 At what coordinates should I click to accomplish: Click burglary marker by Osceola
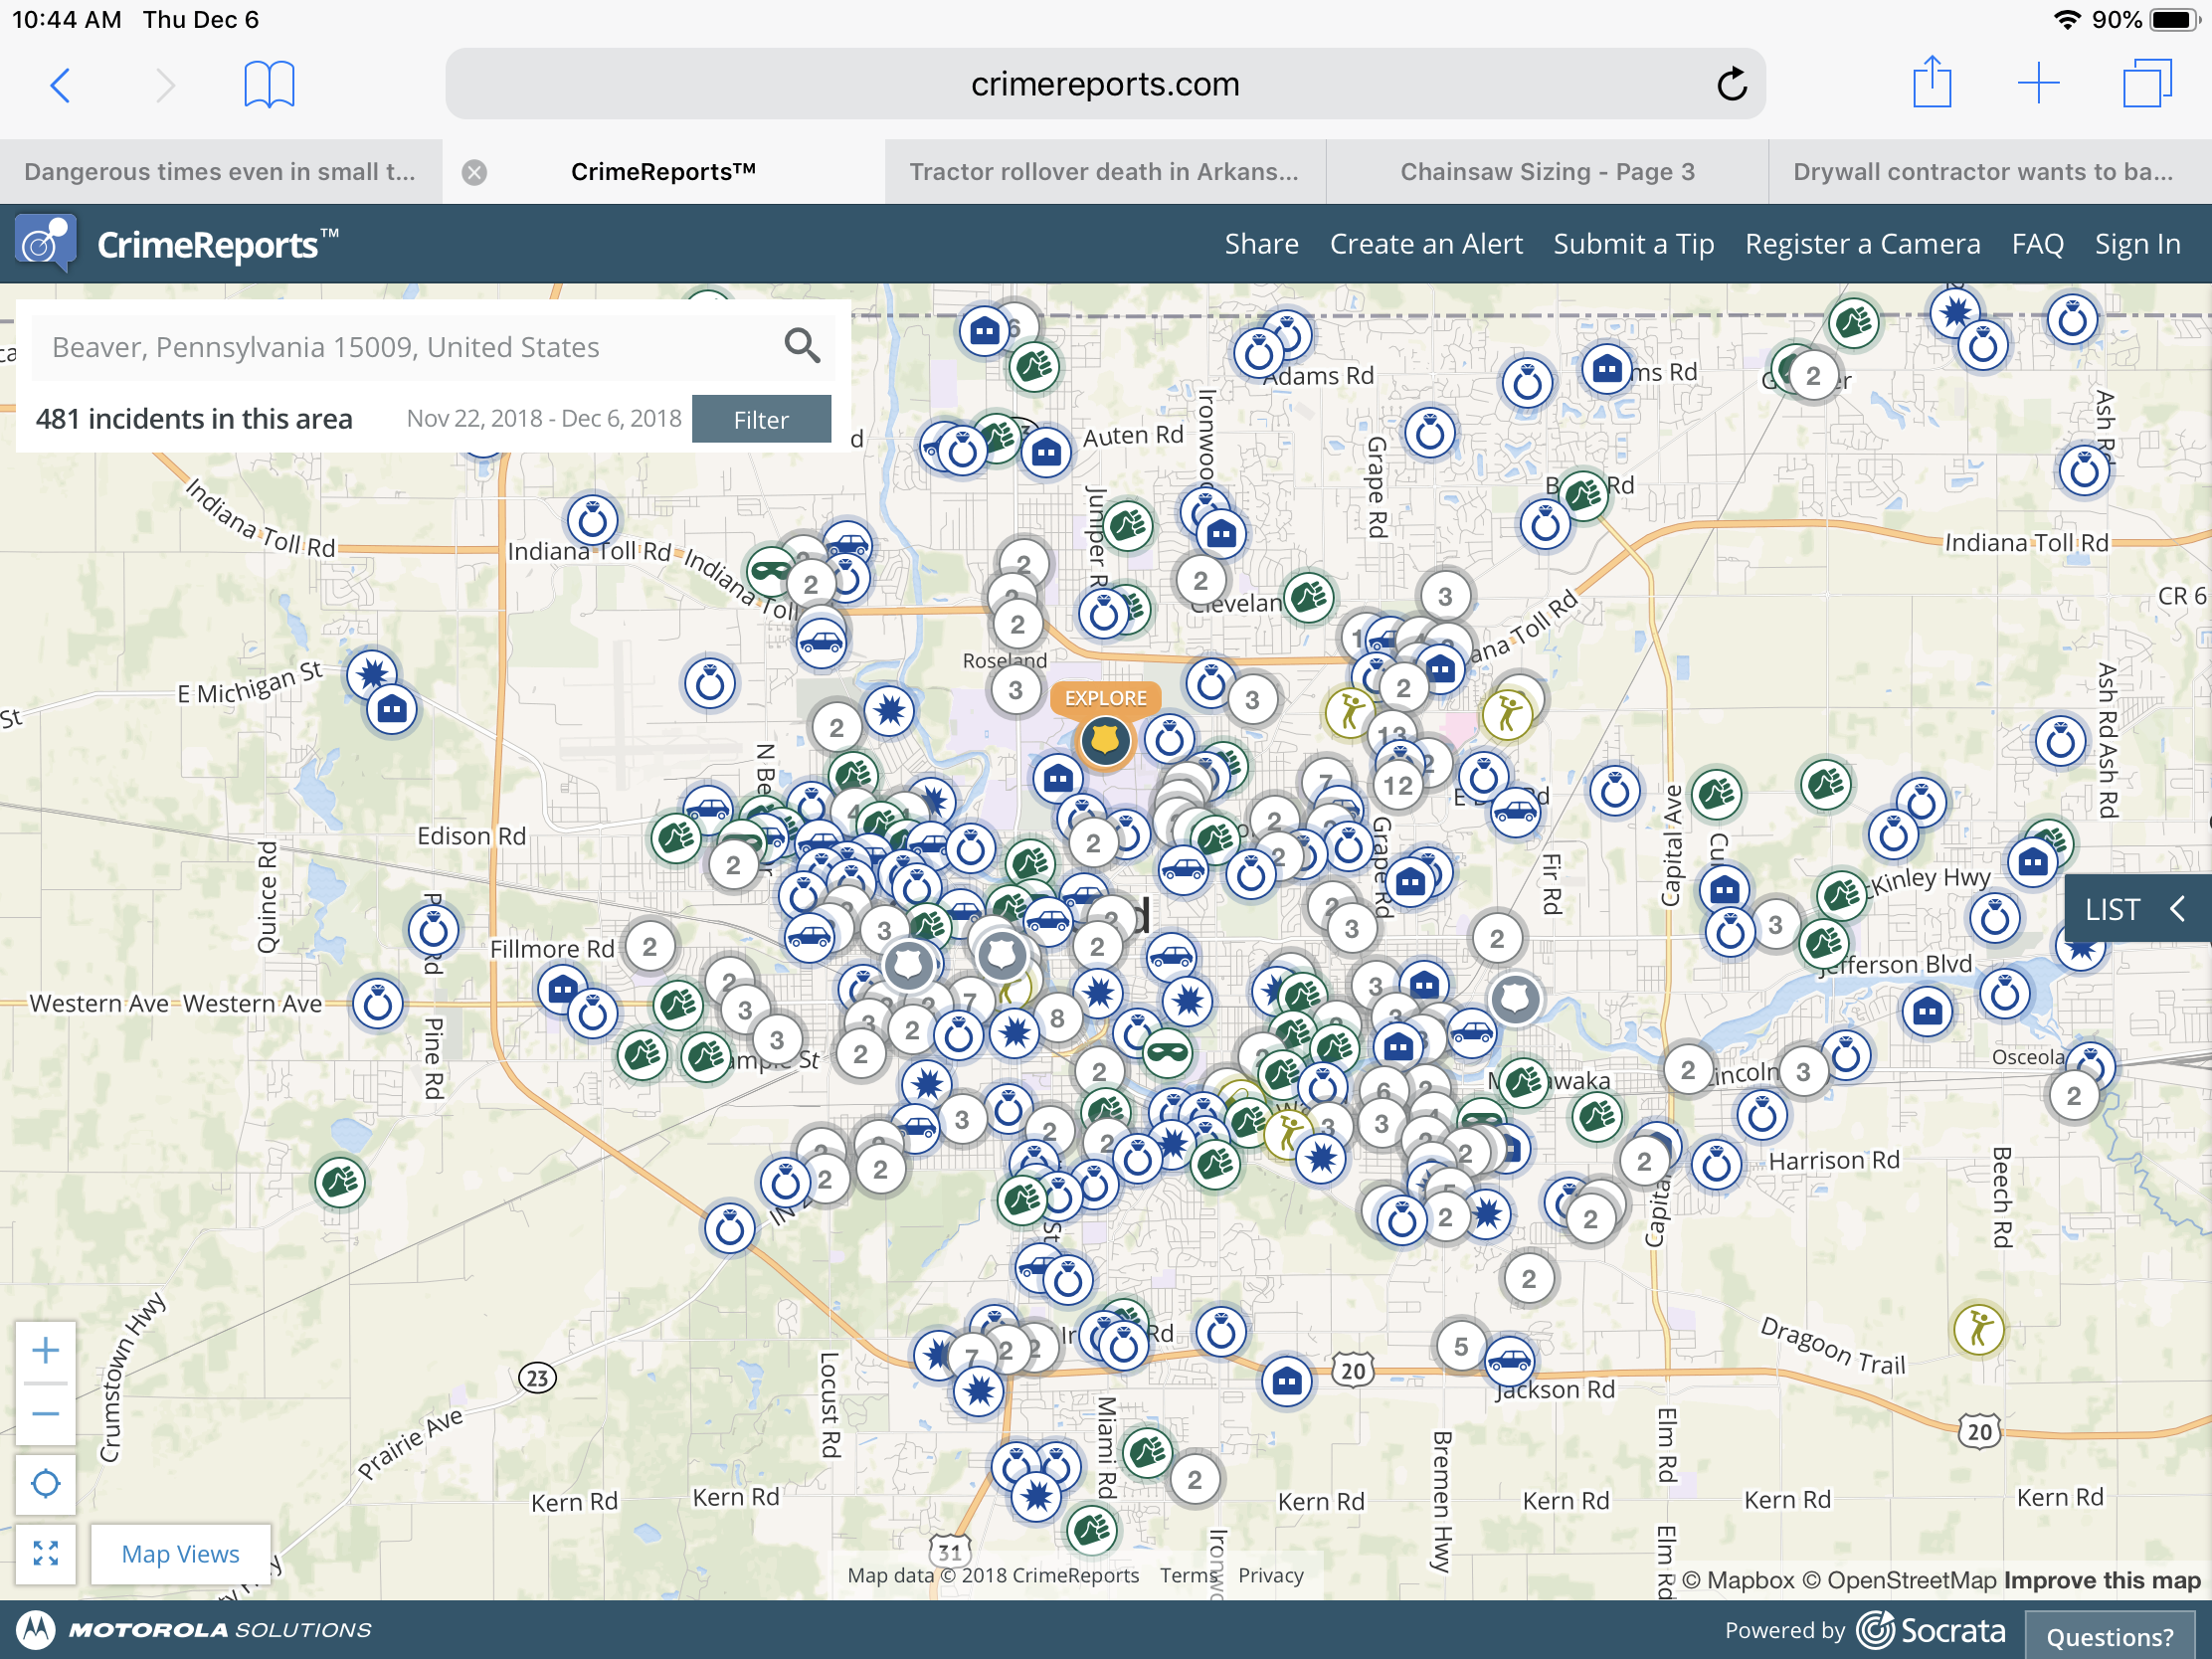pos(1927,1011)
